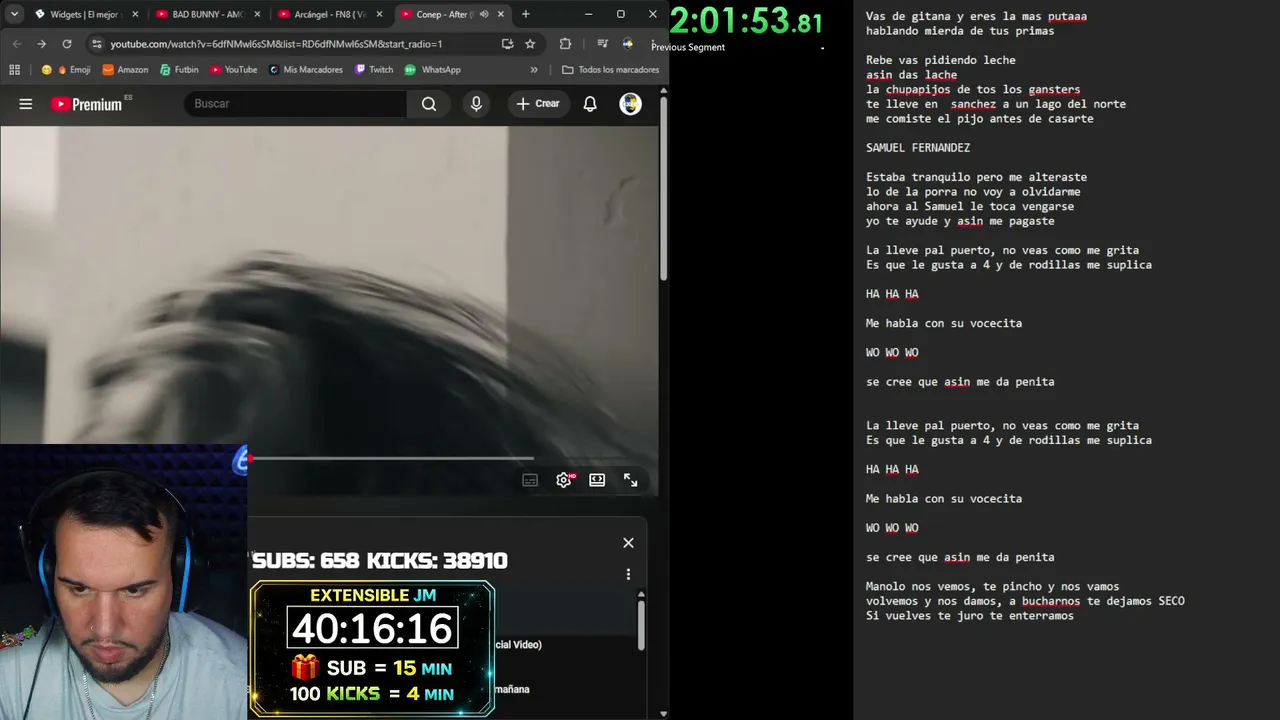Close the Conep - After tab
This screenshot has width=1280, height=720.
[501, 14]
